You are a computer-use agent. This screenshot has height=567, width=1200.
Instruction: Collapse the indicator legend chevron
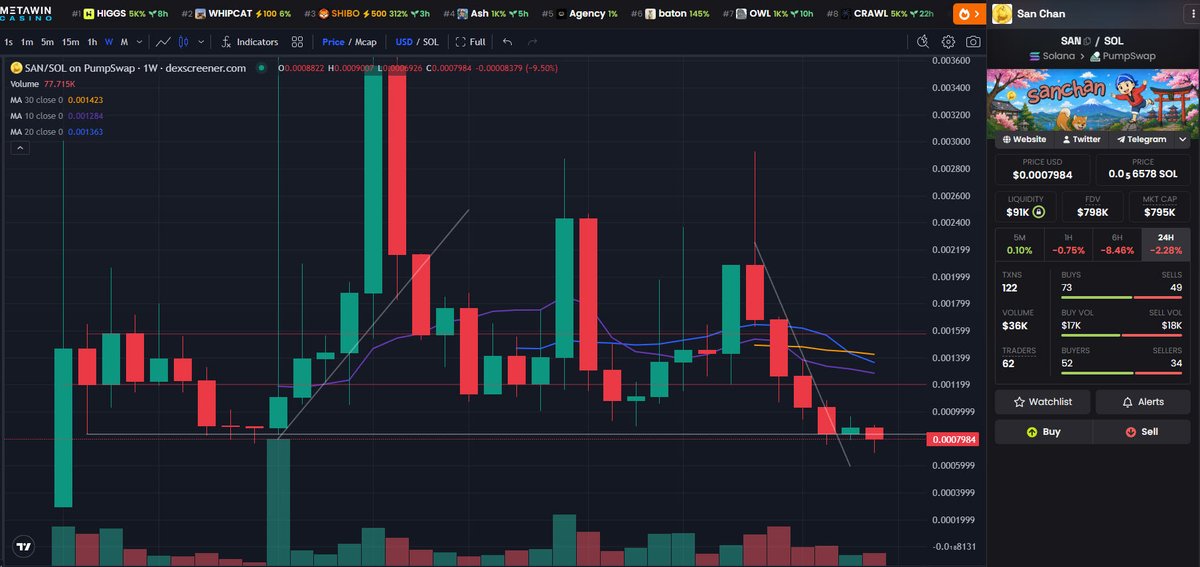(20, 147)
